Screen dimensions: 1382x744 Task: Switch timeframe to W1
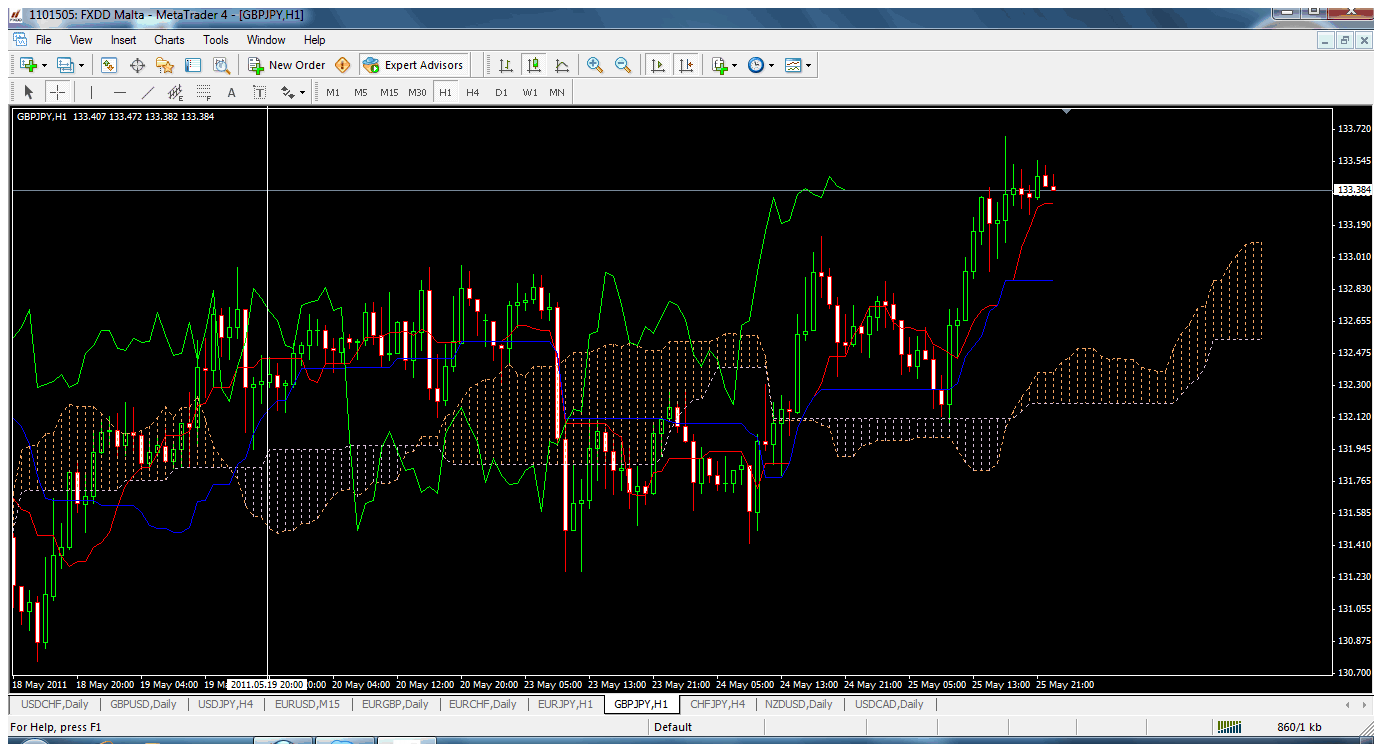coord(529,92)
